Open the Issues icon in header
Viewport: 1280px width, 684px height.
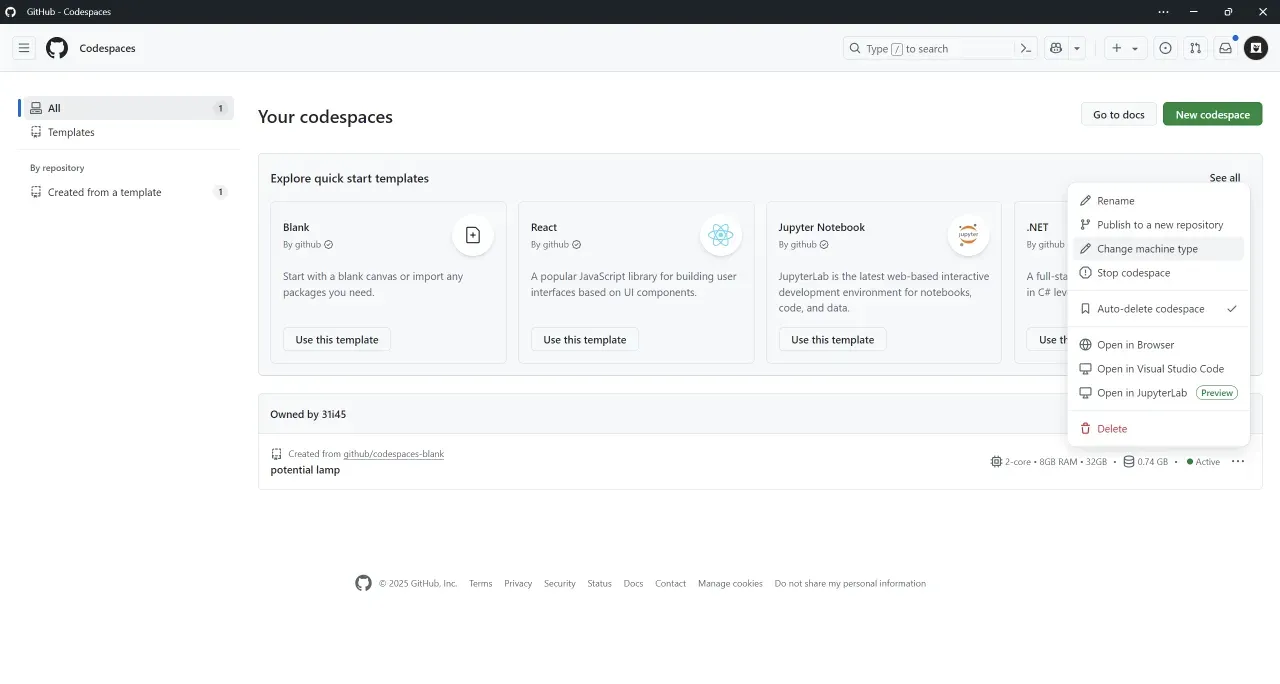[1165, 48]
